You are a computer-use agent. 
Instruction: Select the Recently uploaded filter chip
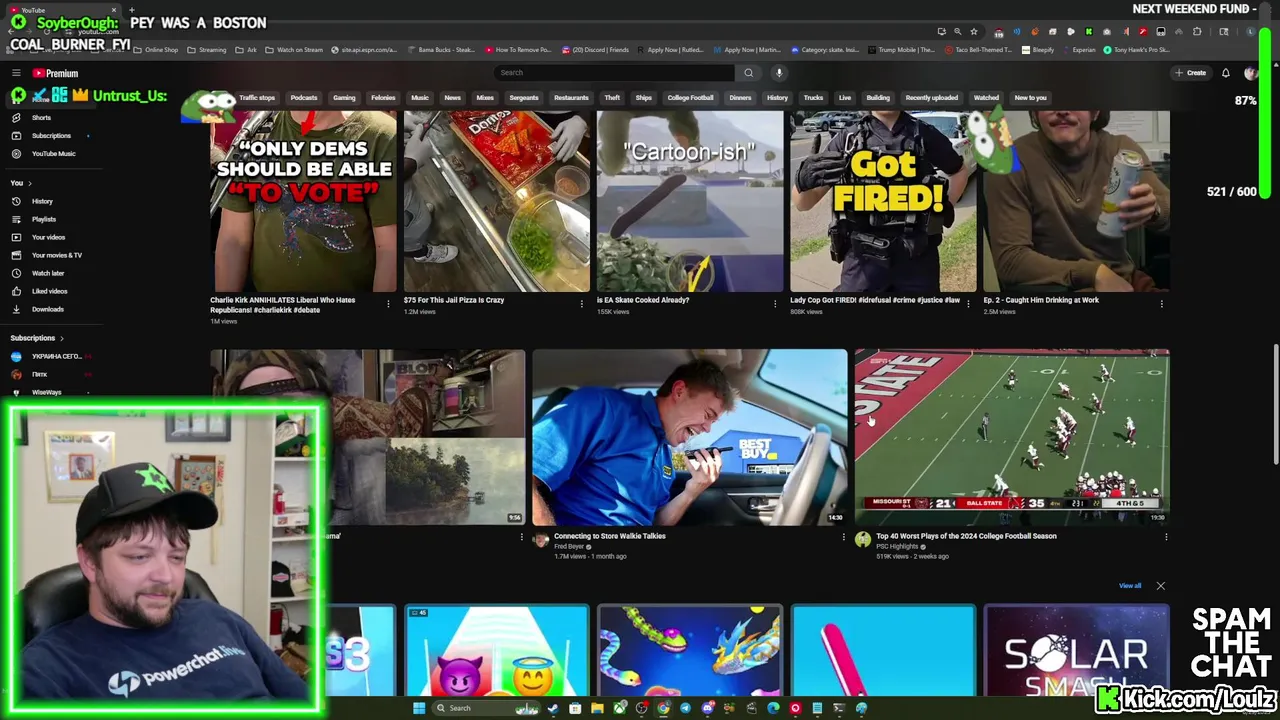[931, 98]
